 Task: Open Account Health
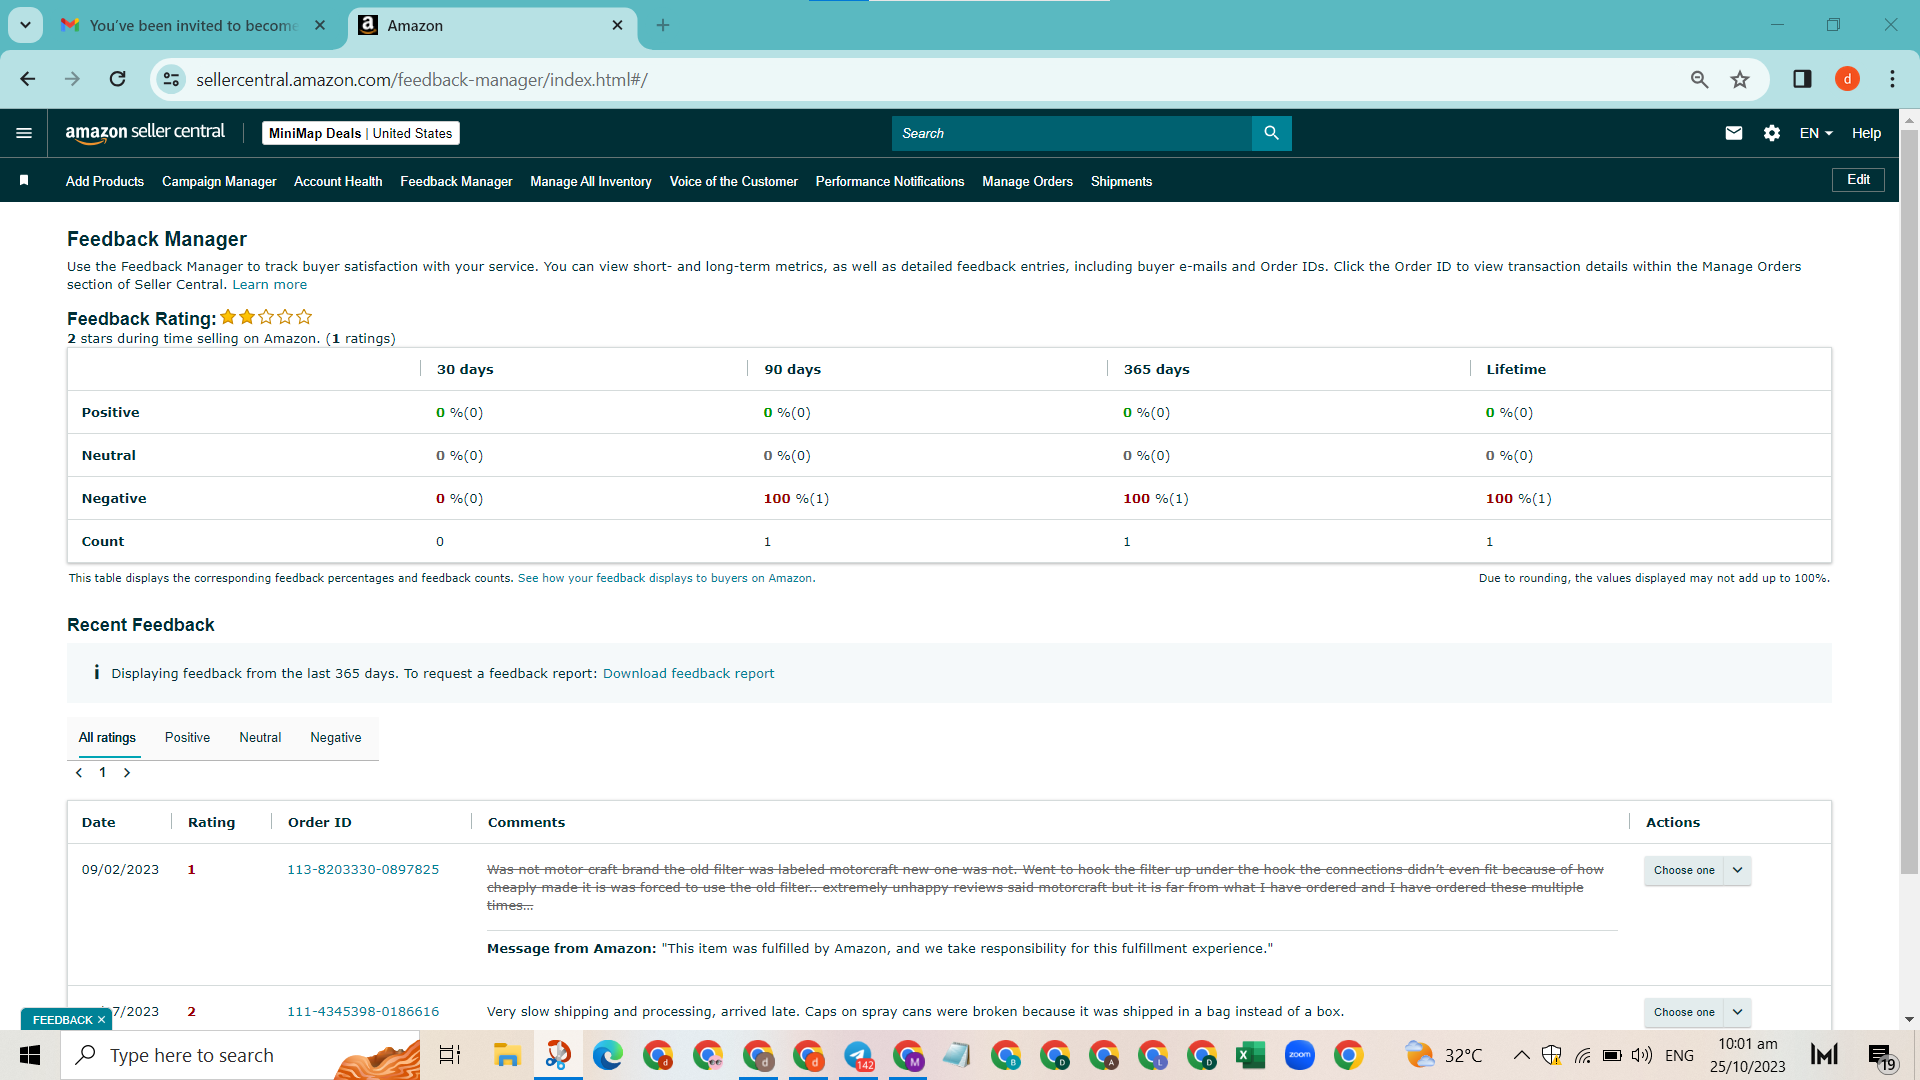coord(338,181)
